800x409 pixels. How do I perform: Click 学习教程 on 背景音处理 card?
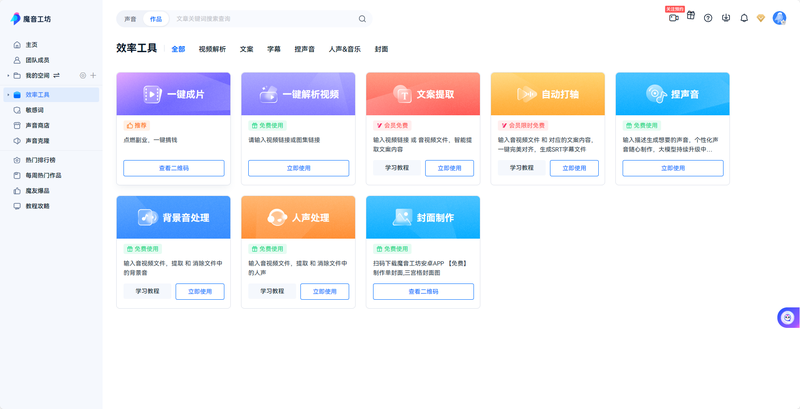click(147, 291)
